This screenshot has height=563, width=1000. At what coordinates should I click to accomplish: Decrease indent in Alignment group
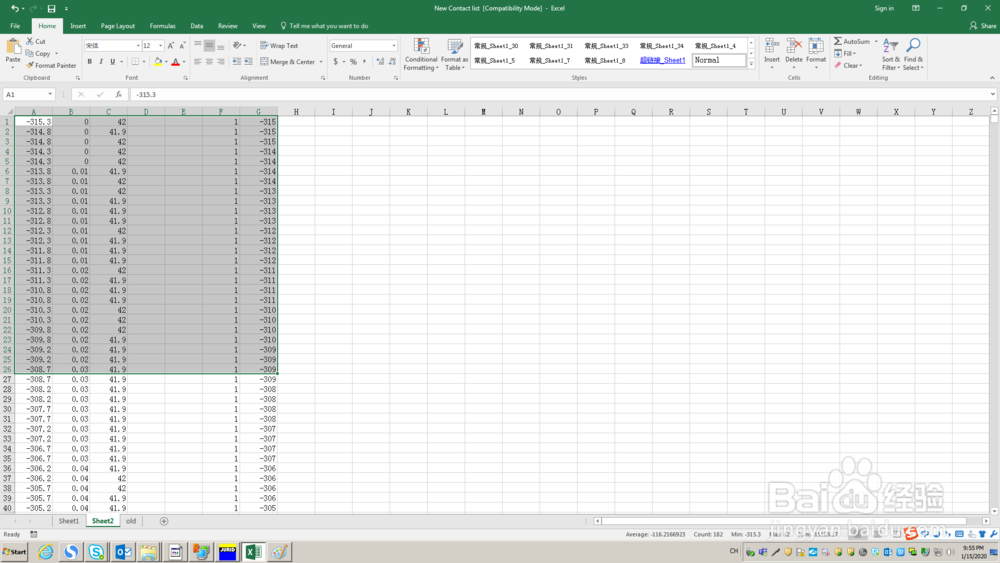(237, 62)
